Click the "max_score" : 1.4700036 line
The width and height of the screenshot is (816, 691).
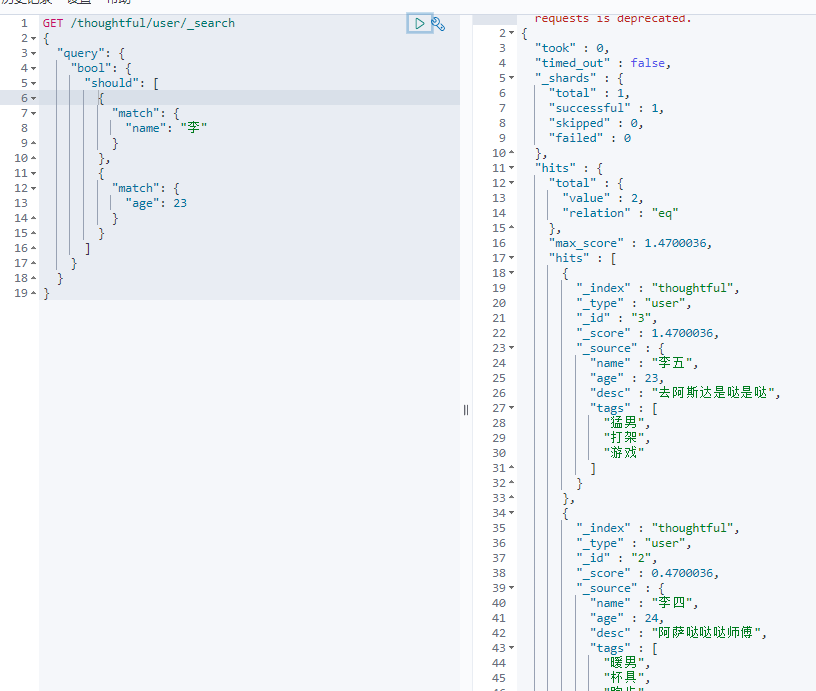pyautogui.click(x=630, y=243)
